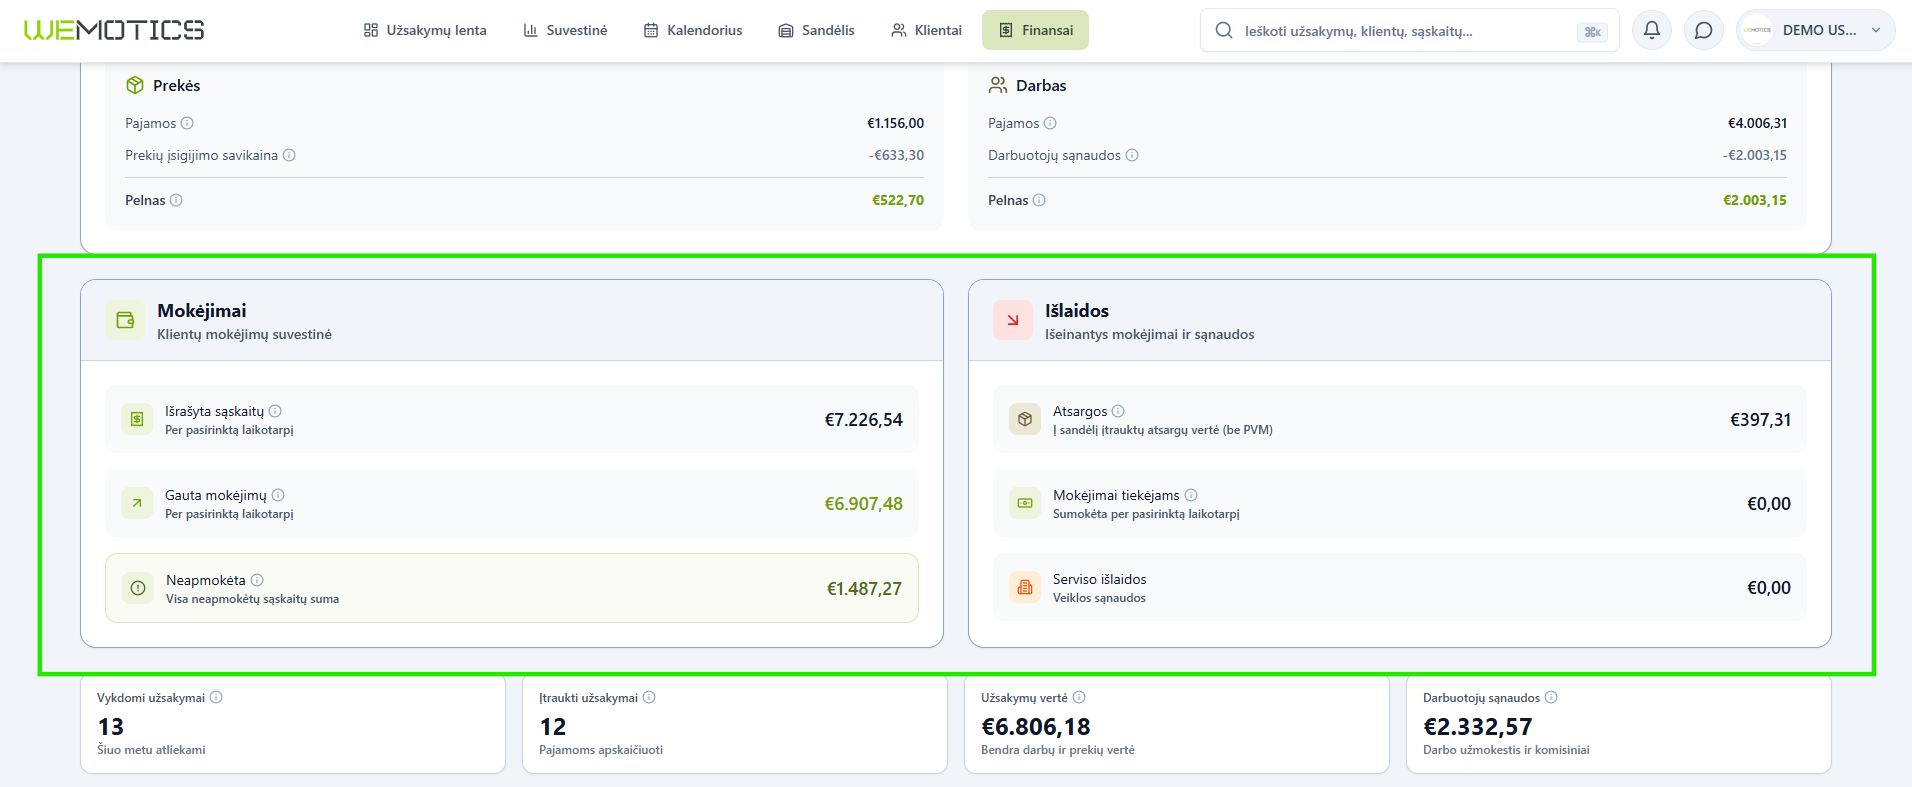Click the info icon beside Įtraukti užsakymai
1912x787 pixels.
[649, 698]
